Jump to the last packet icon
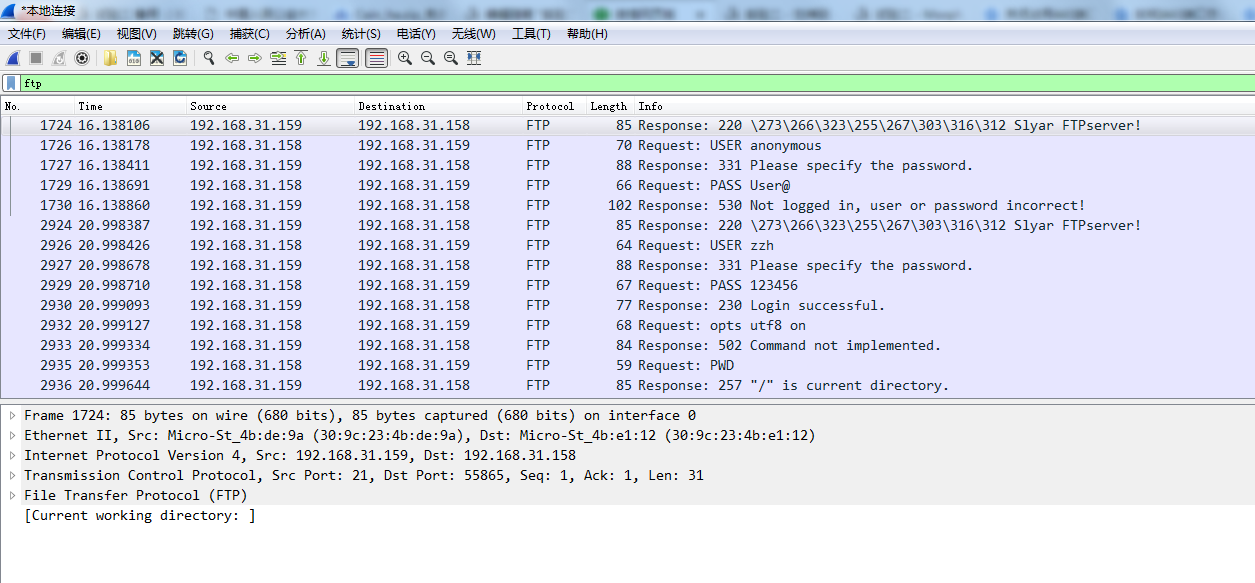1255x583 pixels. tap(324, 58)
